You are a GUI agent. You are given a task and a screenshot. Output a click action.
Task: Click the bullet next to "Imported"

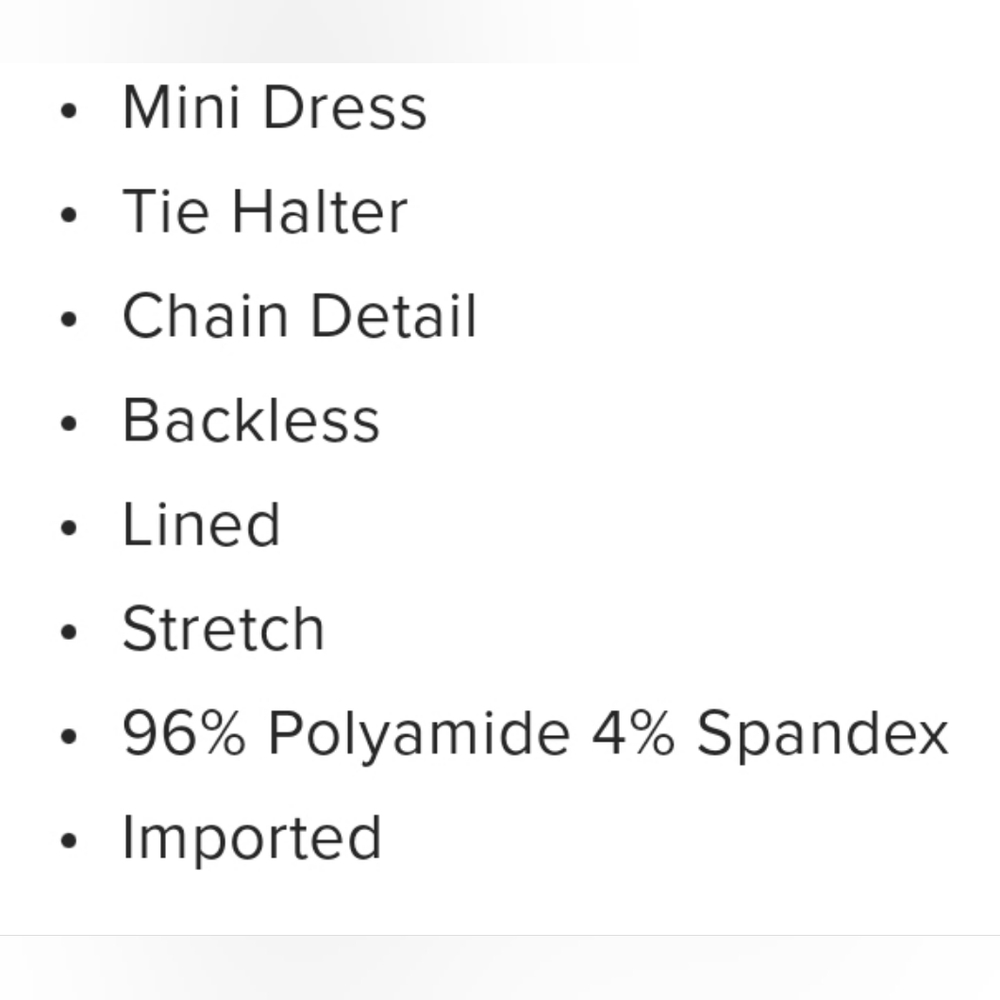[x=68, y=840]
